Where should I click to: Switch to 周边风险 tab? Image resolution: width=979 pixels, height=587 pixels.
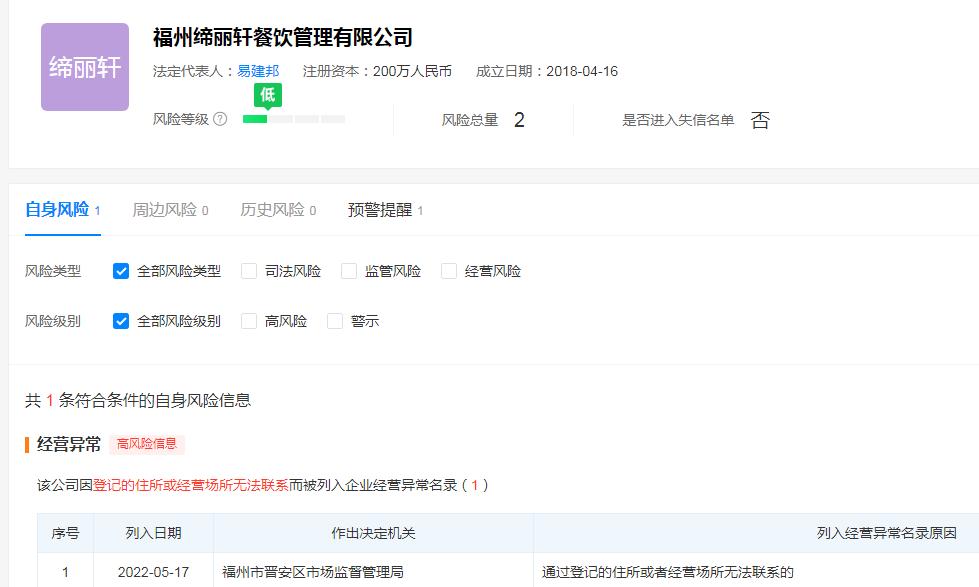click(164, 210)
